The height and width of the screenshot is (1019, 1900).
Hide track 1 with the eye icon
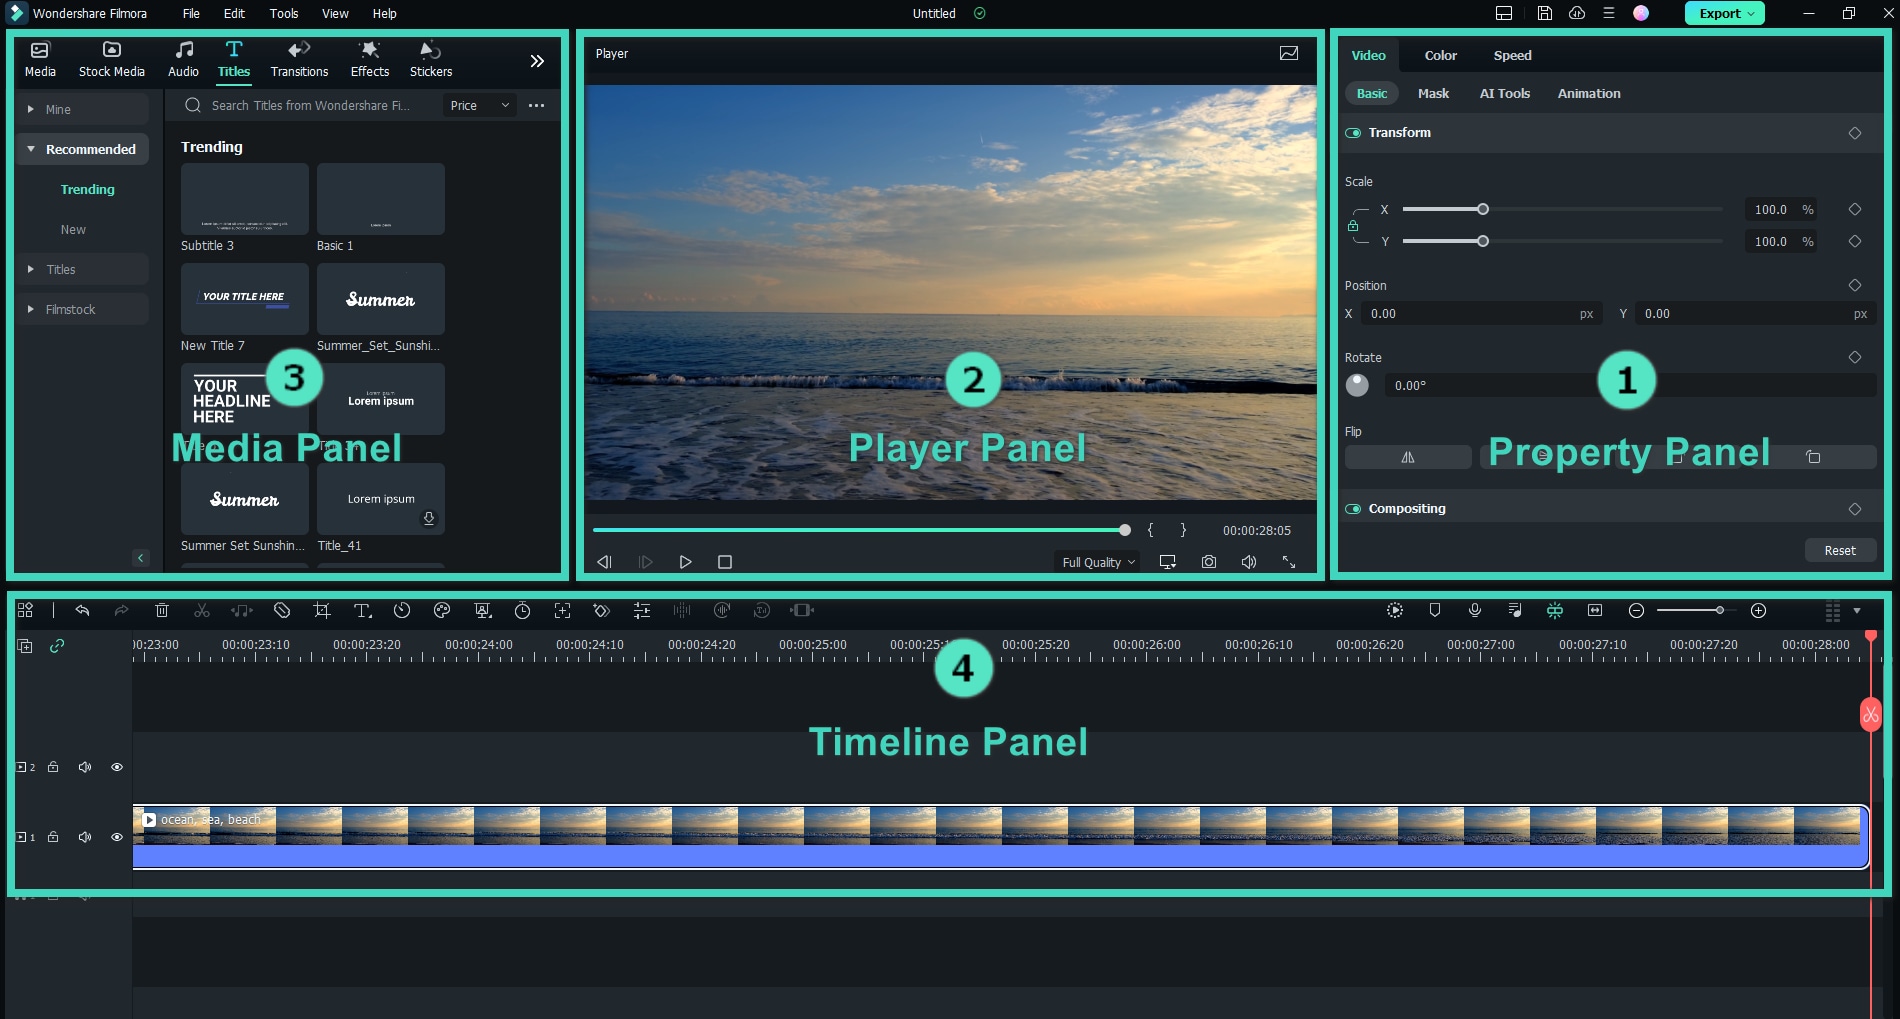tap(117, 837)
